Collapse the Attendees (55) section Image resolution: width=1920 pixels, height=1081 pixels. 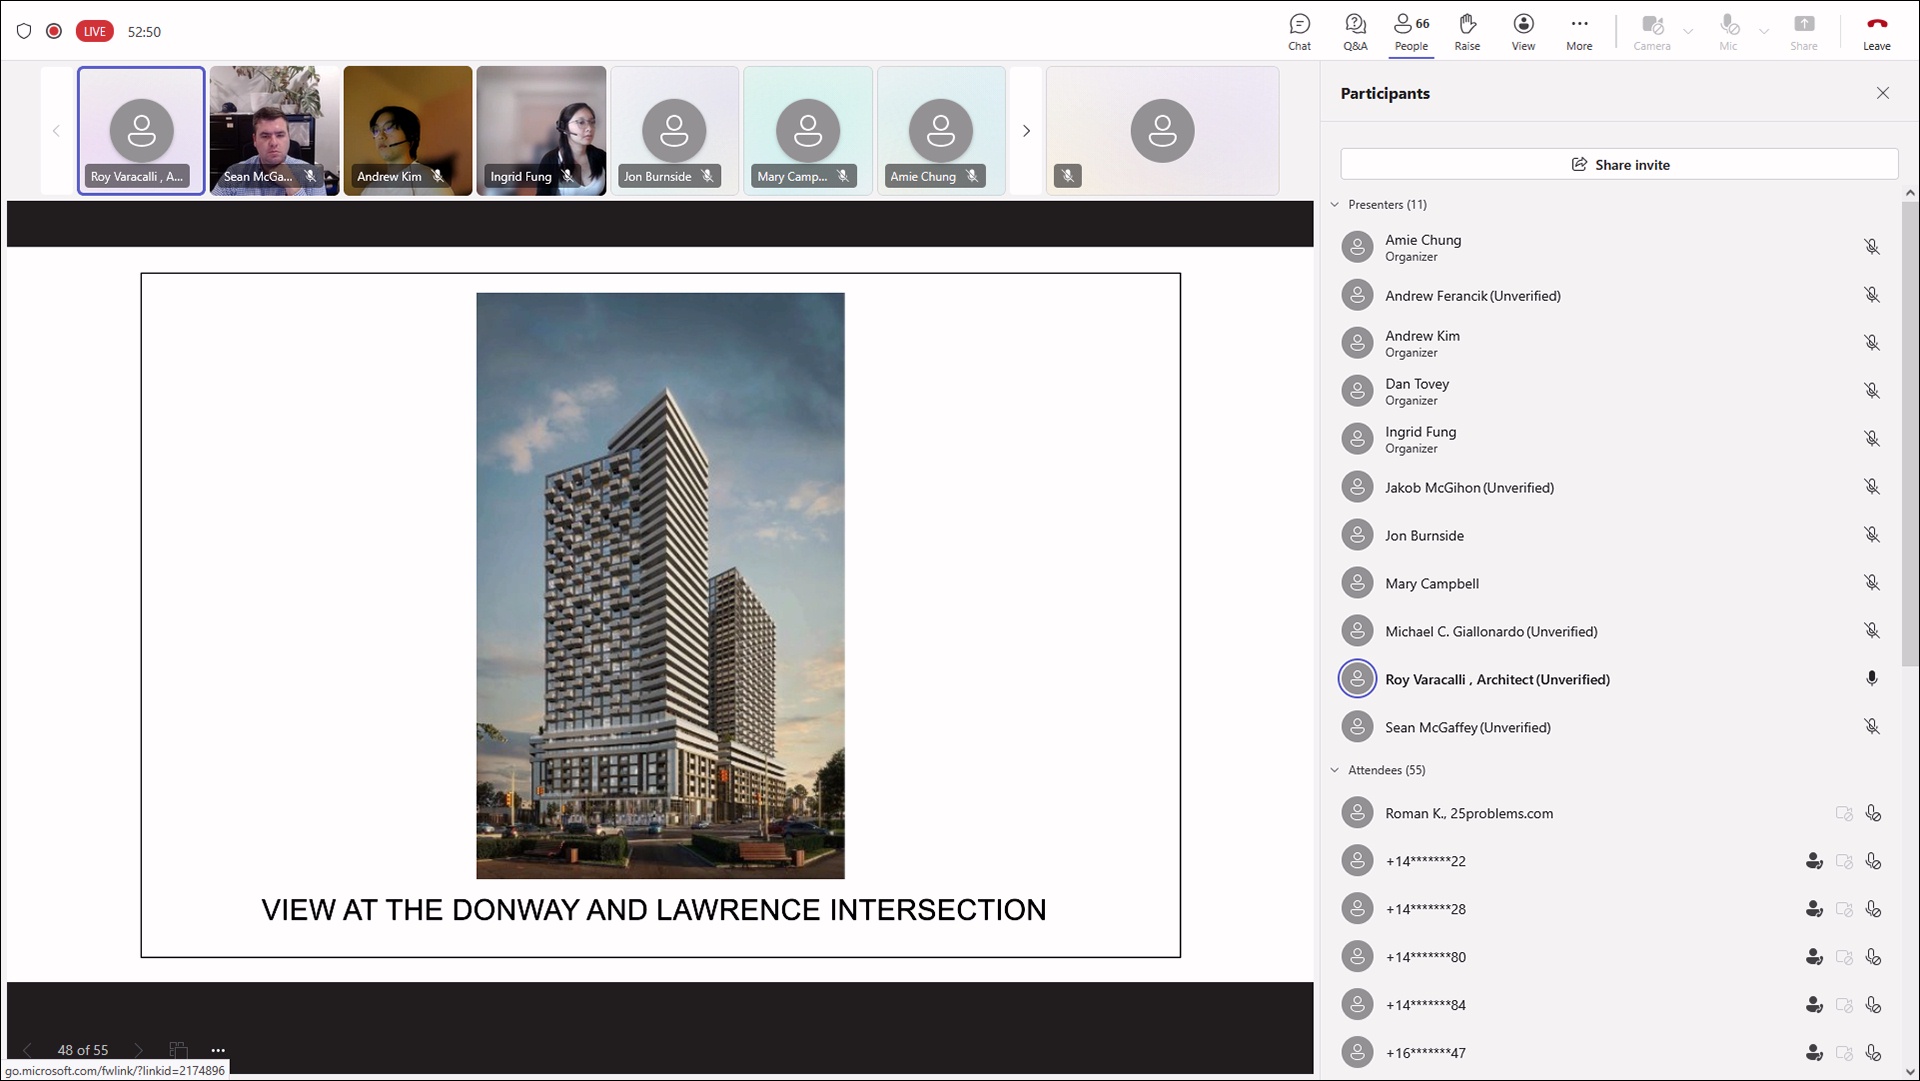tap(1334, 770)
